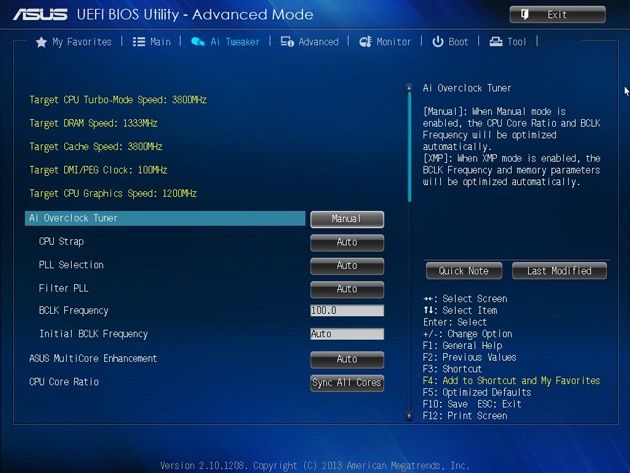This screenshot has height=473, width=630.
Task: Click Target DRAM Speed: 1333MHz text
Action: click(x=93, y=123)
